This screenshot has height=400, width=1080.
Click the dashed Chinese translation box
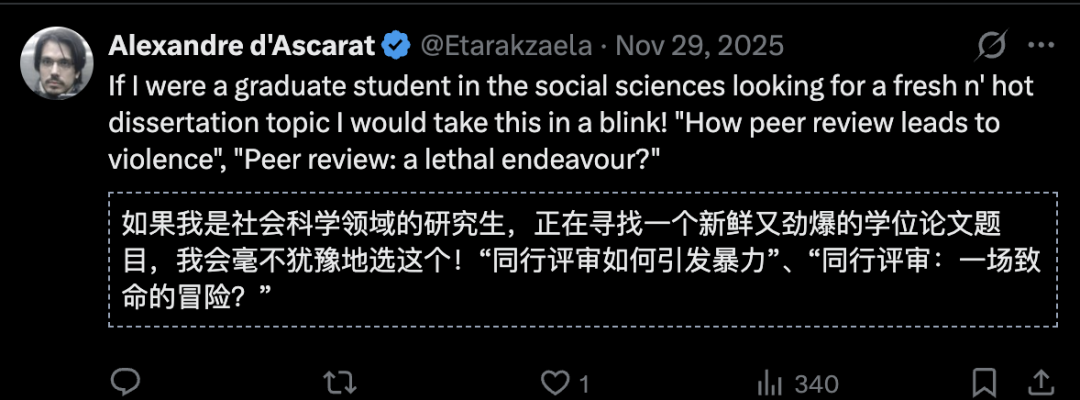[582, 259]
